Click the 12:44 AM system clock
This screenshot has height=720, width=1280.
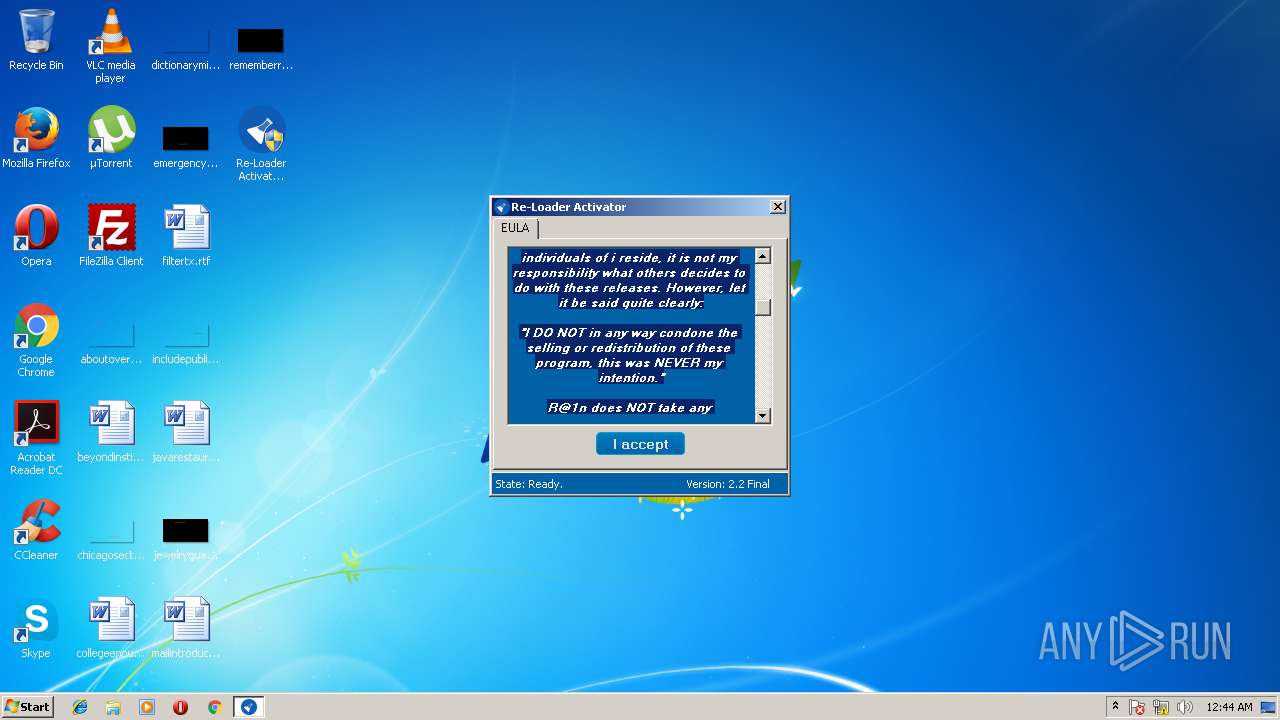click(x=1229, y=707)
